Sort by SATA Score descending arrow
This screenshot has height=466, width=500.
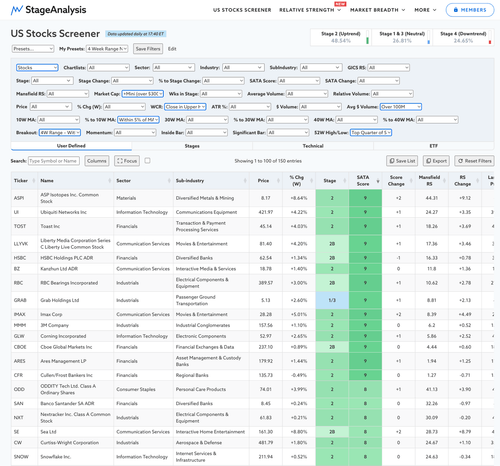pyautogui.click(x=378, y=181)
